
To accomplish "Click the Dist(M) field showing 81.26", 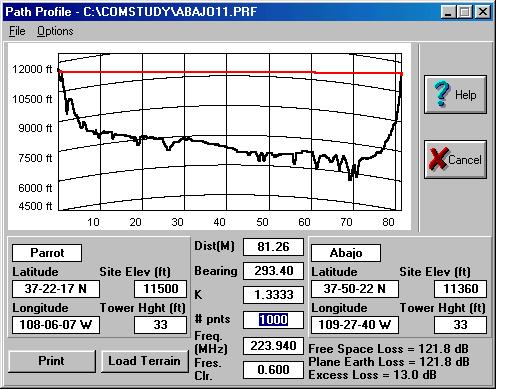I will (273, 247).
